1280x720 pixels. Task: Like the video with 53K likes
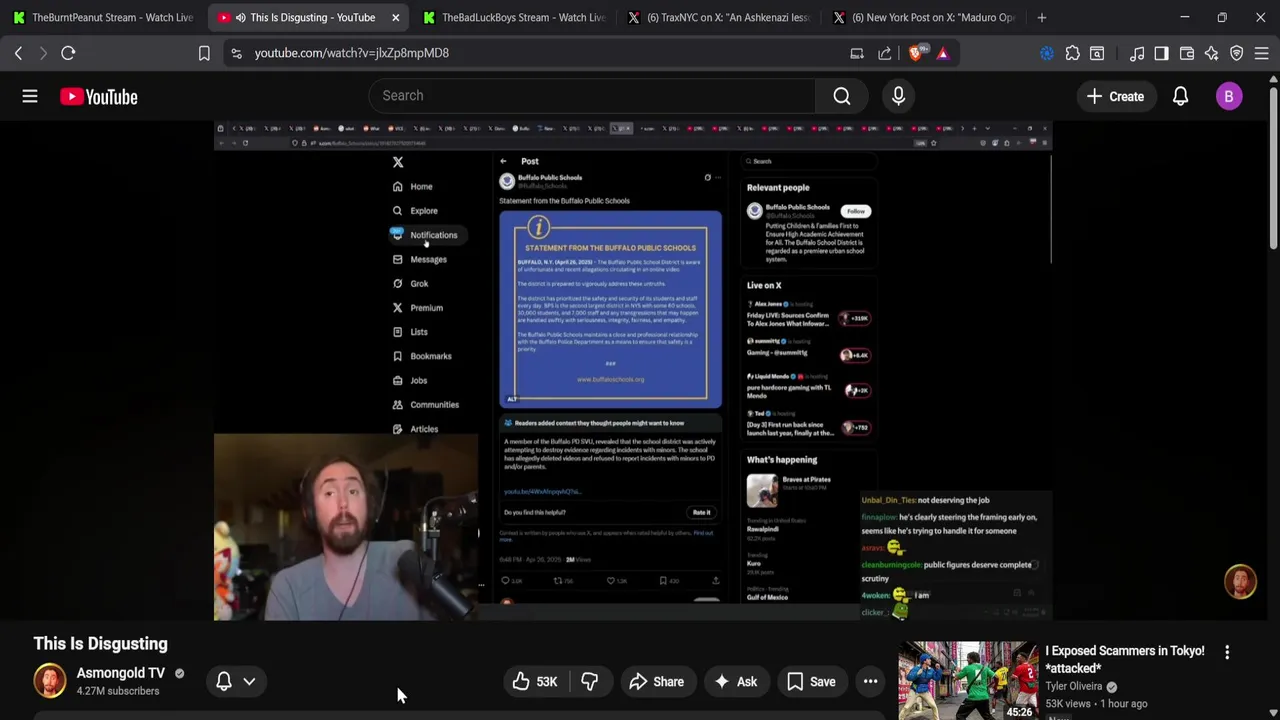click(534, 682)
